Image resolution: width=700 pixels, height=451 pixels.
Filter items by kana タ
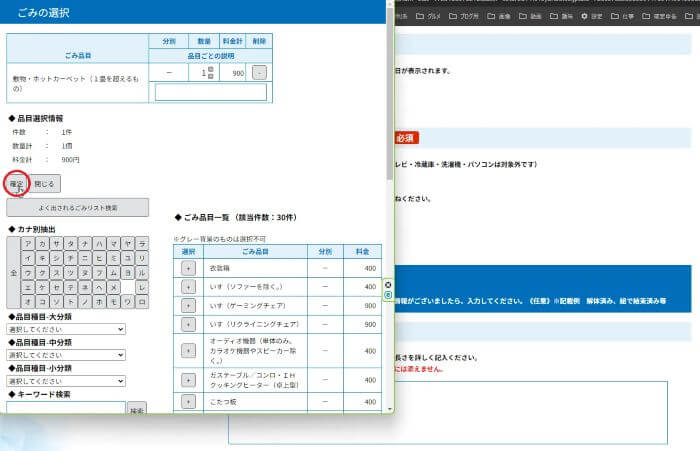71,243
